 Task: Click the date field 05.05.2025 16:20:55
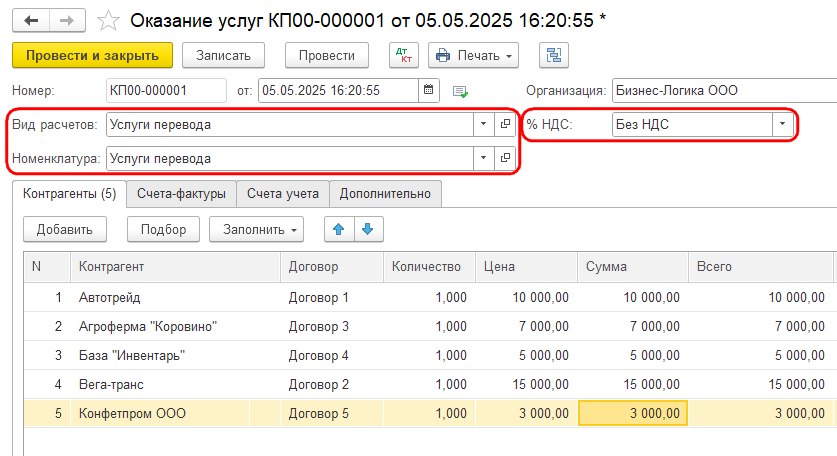click(x=338, y=90)
